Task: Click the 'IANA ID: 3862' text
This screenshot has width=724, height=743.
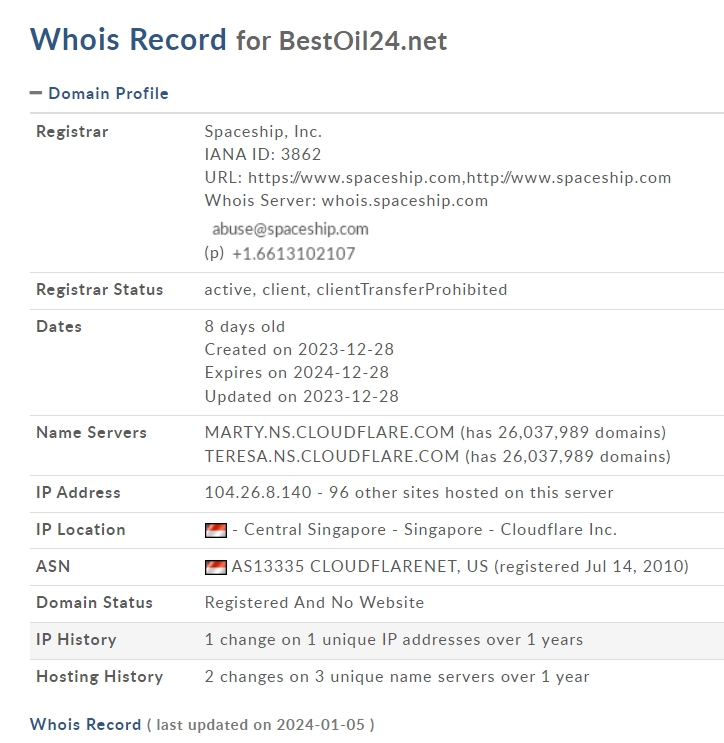Action: 263,154
